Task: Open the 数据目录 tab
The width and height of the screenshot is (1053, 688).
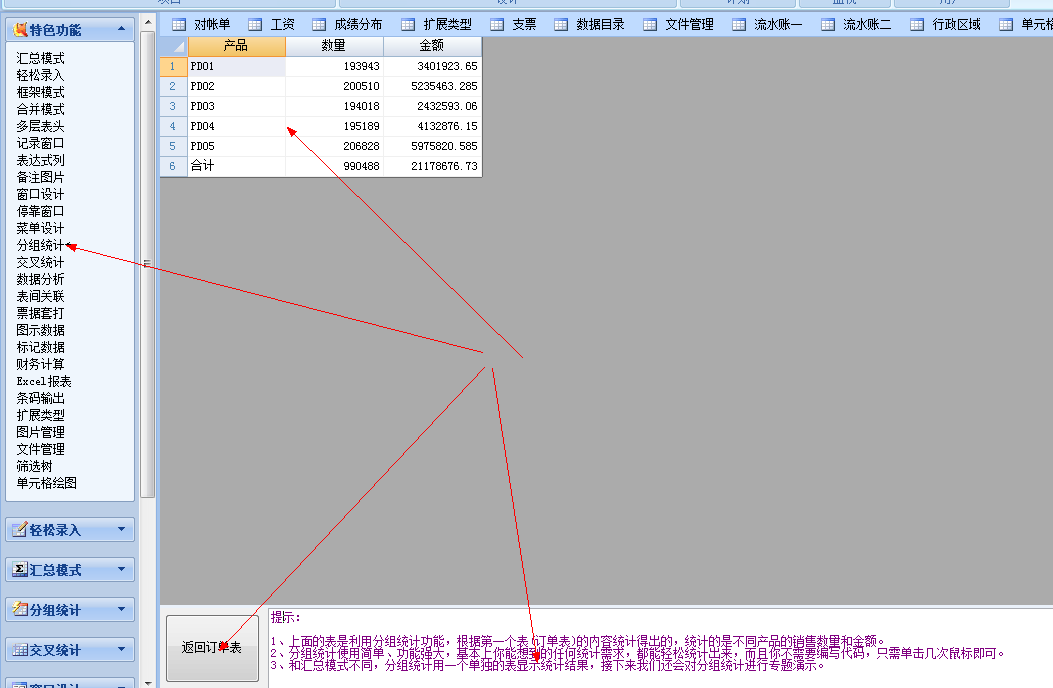Action: click(600, 25)
